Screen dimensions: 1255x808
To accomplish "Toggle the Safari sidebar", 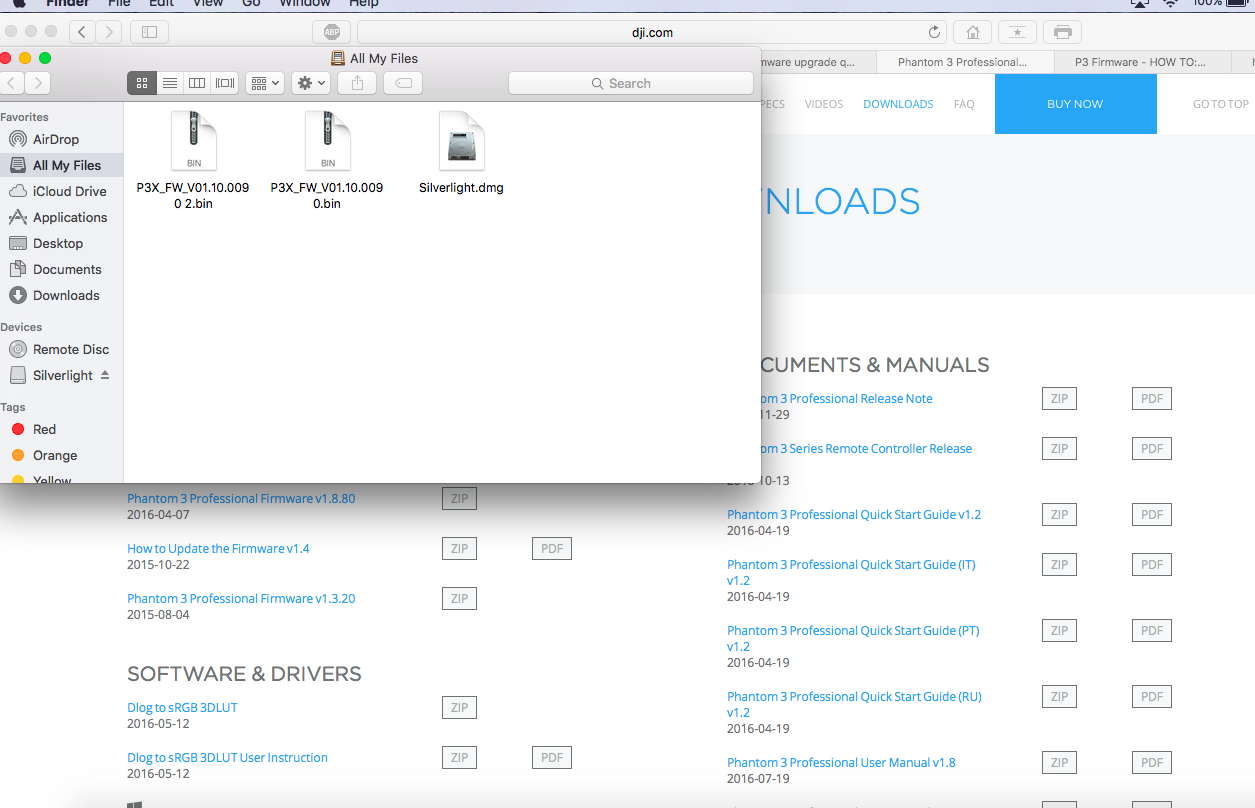I will coord(149,32).
